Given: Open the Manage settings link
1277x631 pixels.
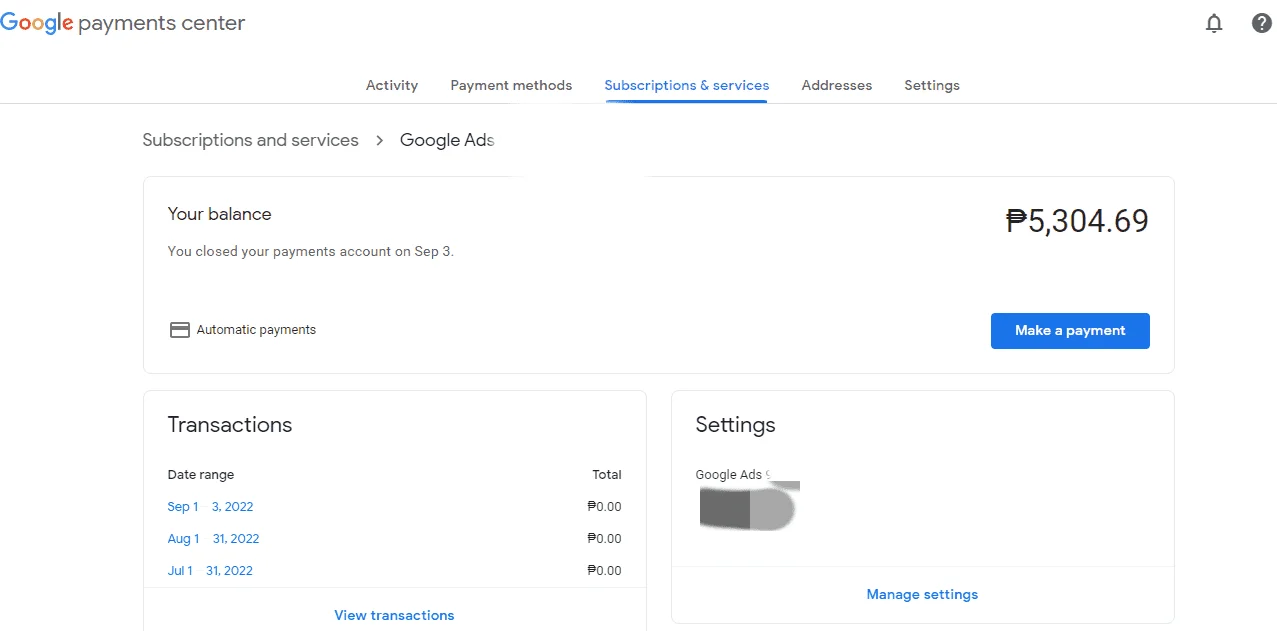Looking at the screenshot, I should [922, 594].
